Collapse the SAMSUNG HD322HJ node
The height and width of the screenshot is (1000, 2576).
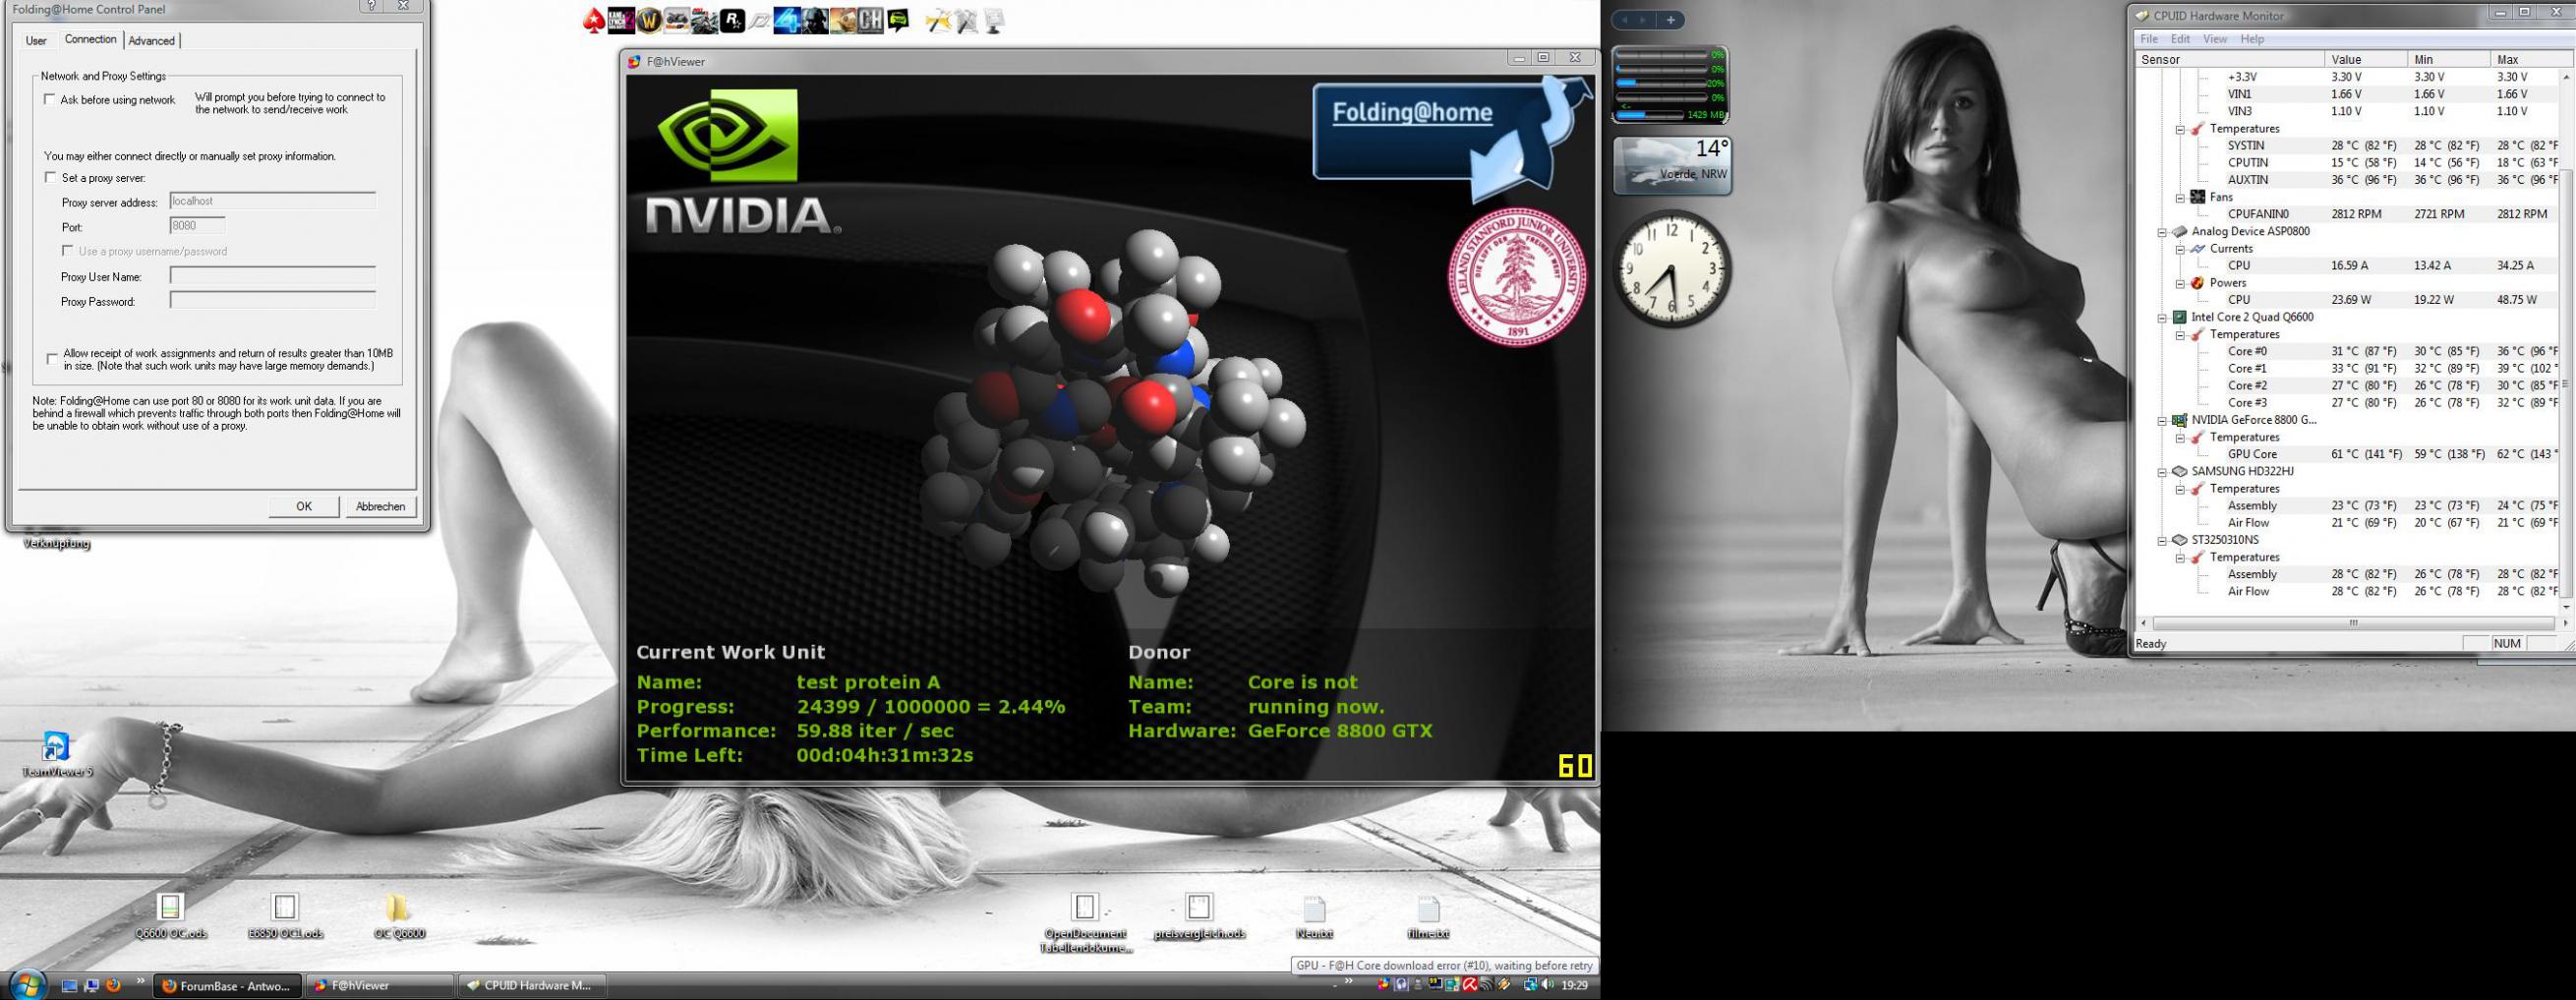click(2162, 472)
